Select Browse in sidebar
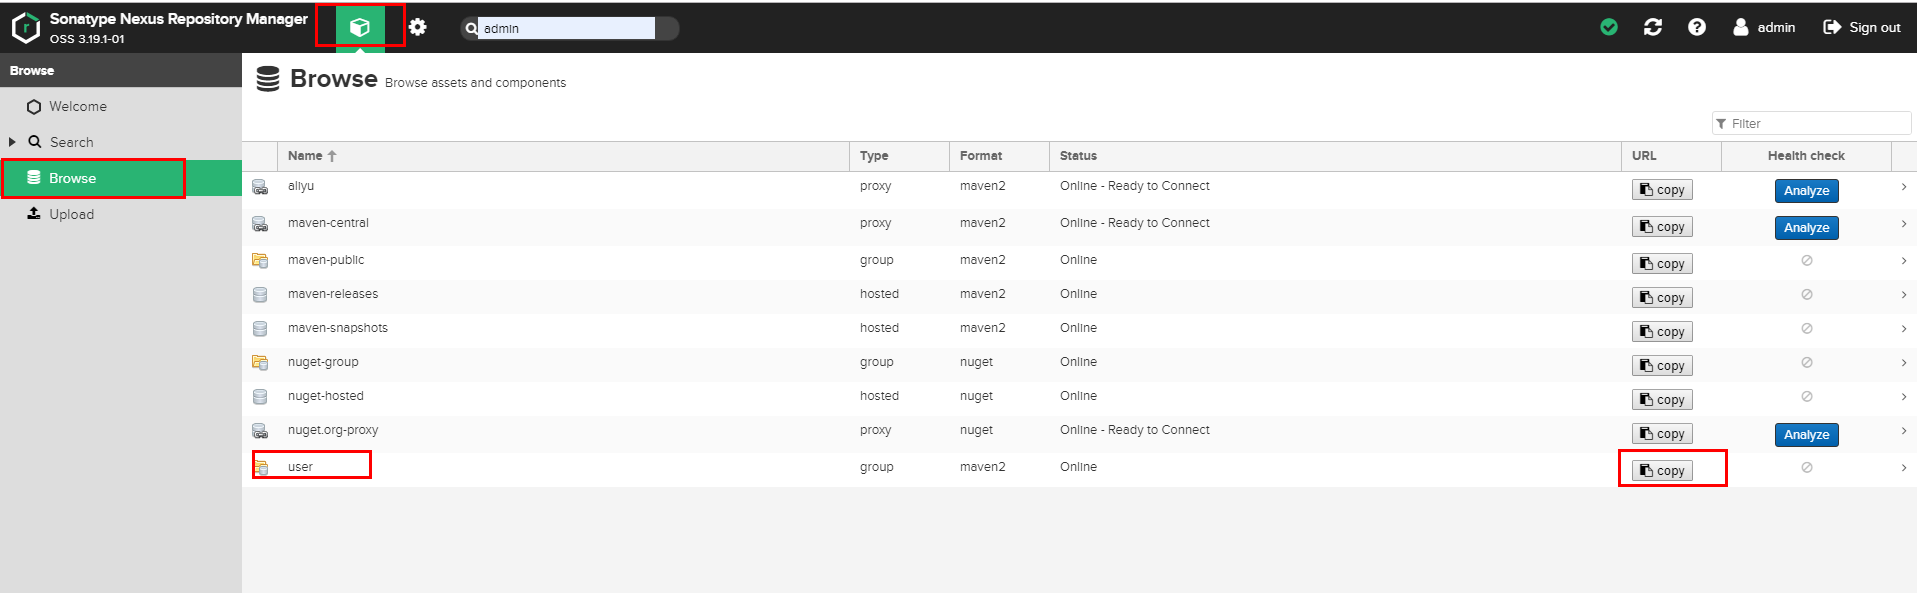 pyautogui.click(x=121, y=178)
